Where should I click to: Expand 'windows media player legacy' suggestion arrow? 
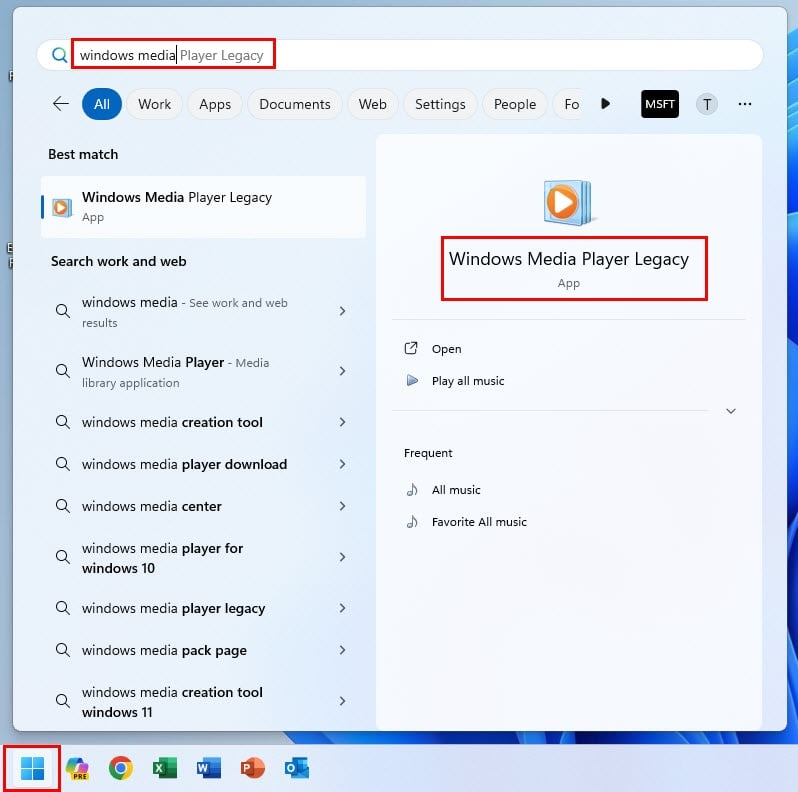(x=343, y=608)
